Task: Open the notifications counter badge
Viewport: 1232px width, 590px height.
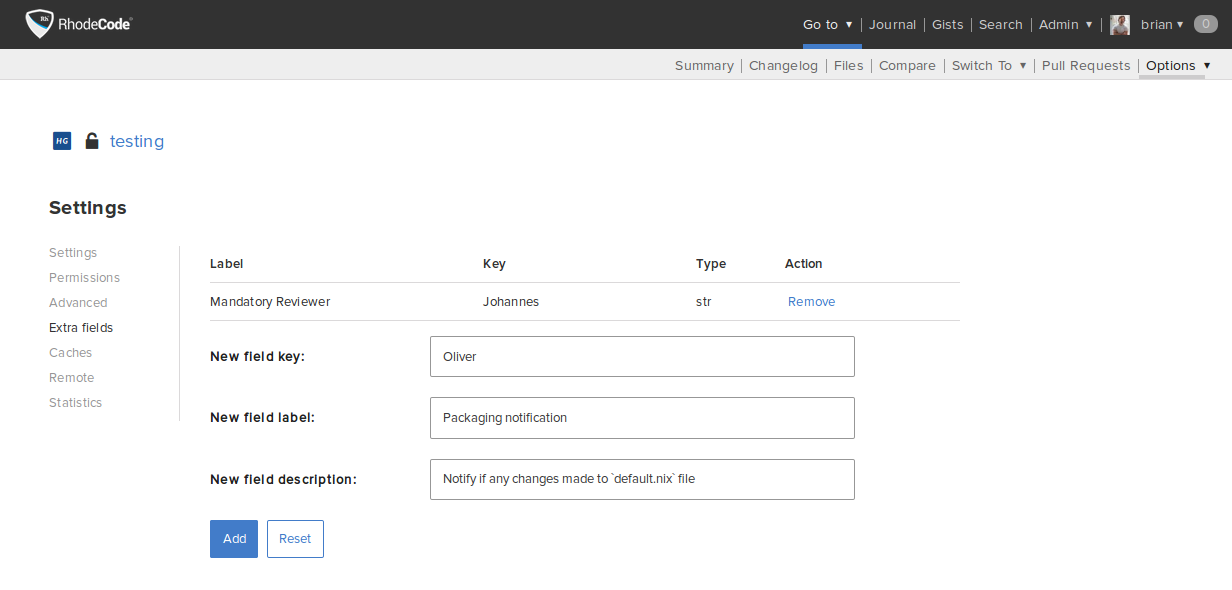Action: (1205, 25)
